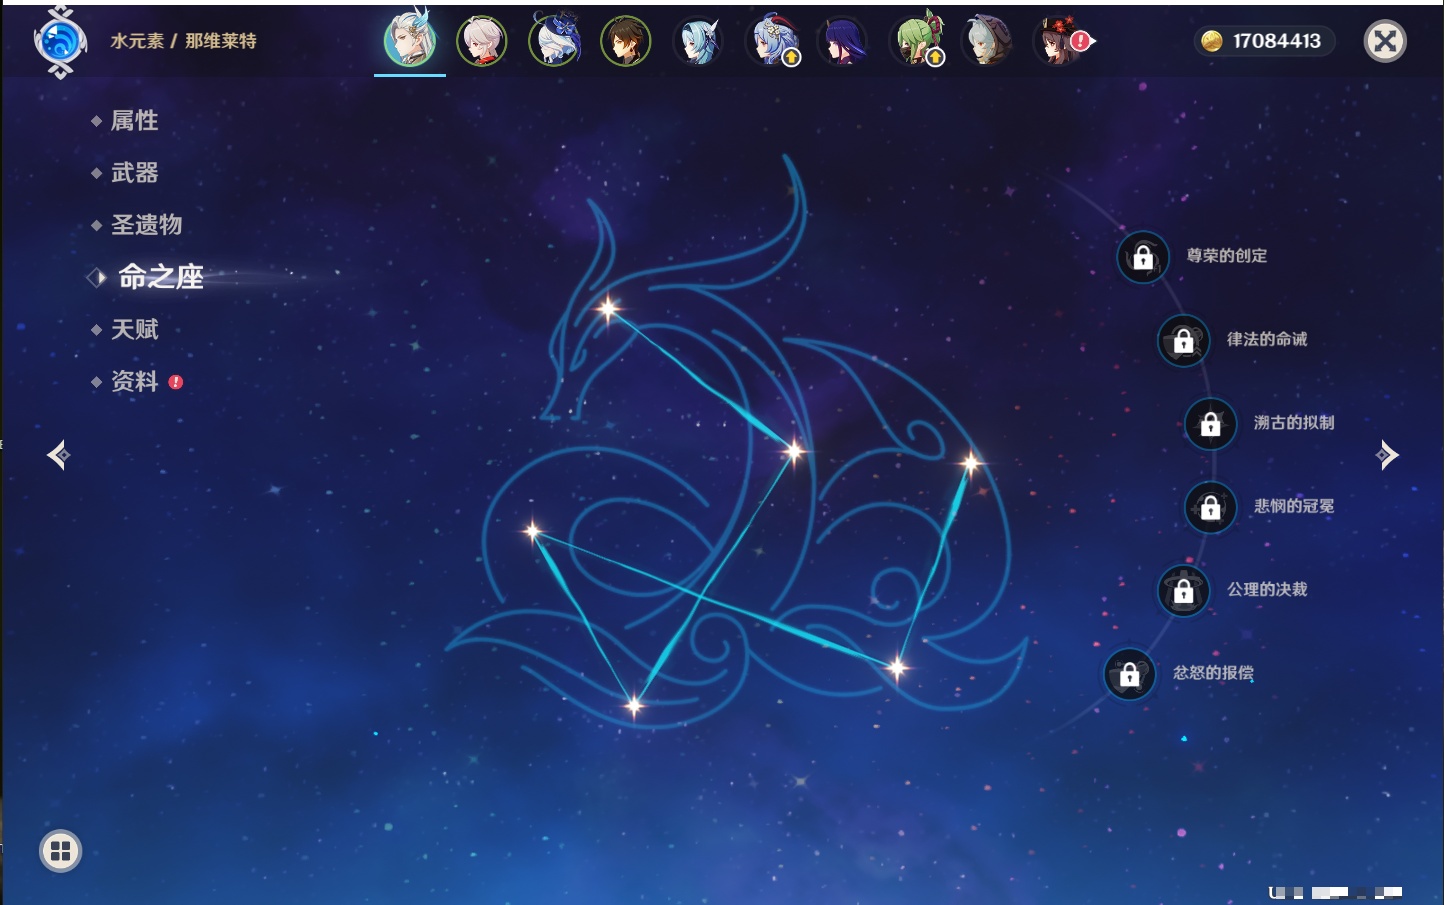Image resolution: width=1444 pixels, height=905 pixels.
Task: Select the 命之座 constellation tab
Action: pyautogui.click(x=160, y=277)
